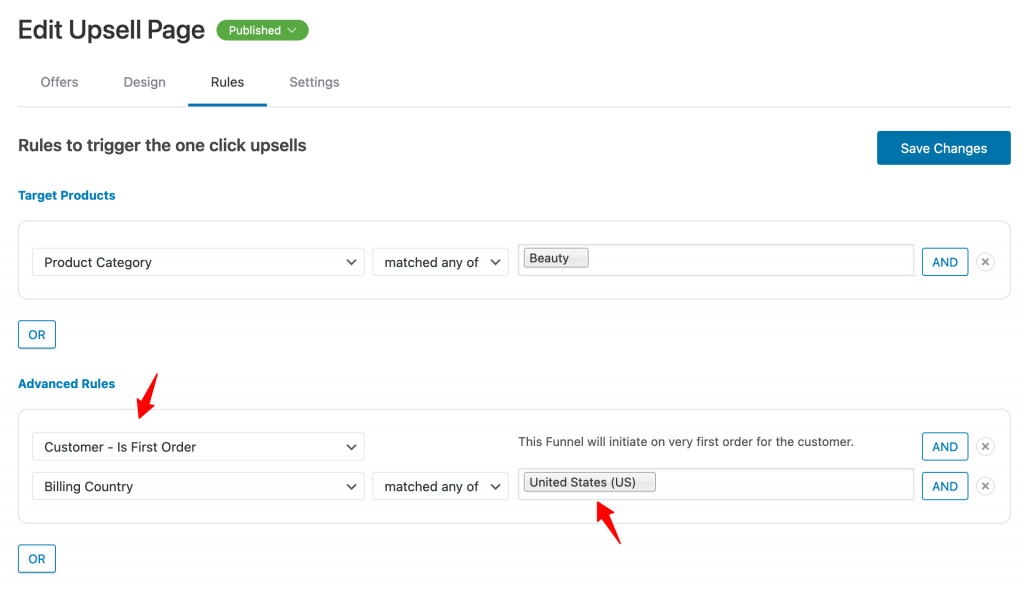
Task: Open the Product Category 'matched any of' operator dropdown
Action: 440,262
